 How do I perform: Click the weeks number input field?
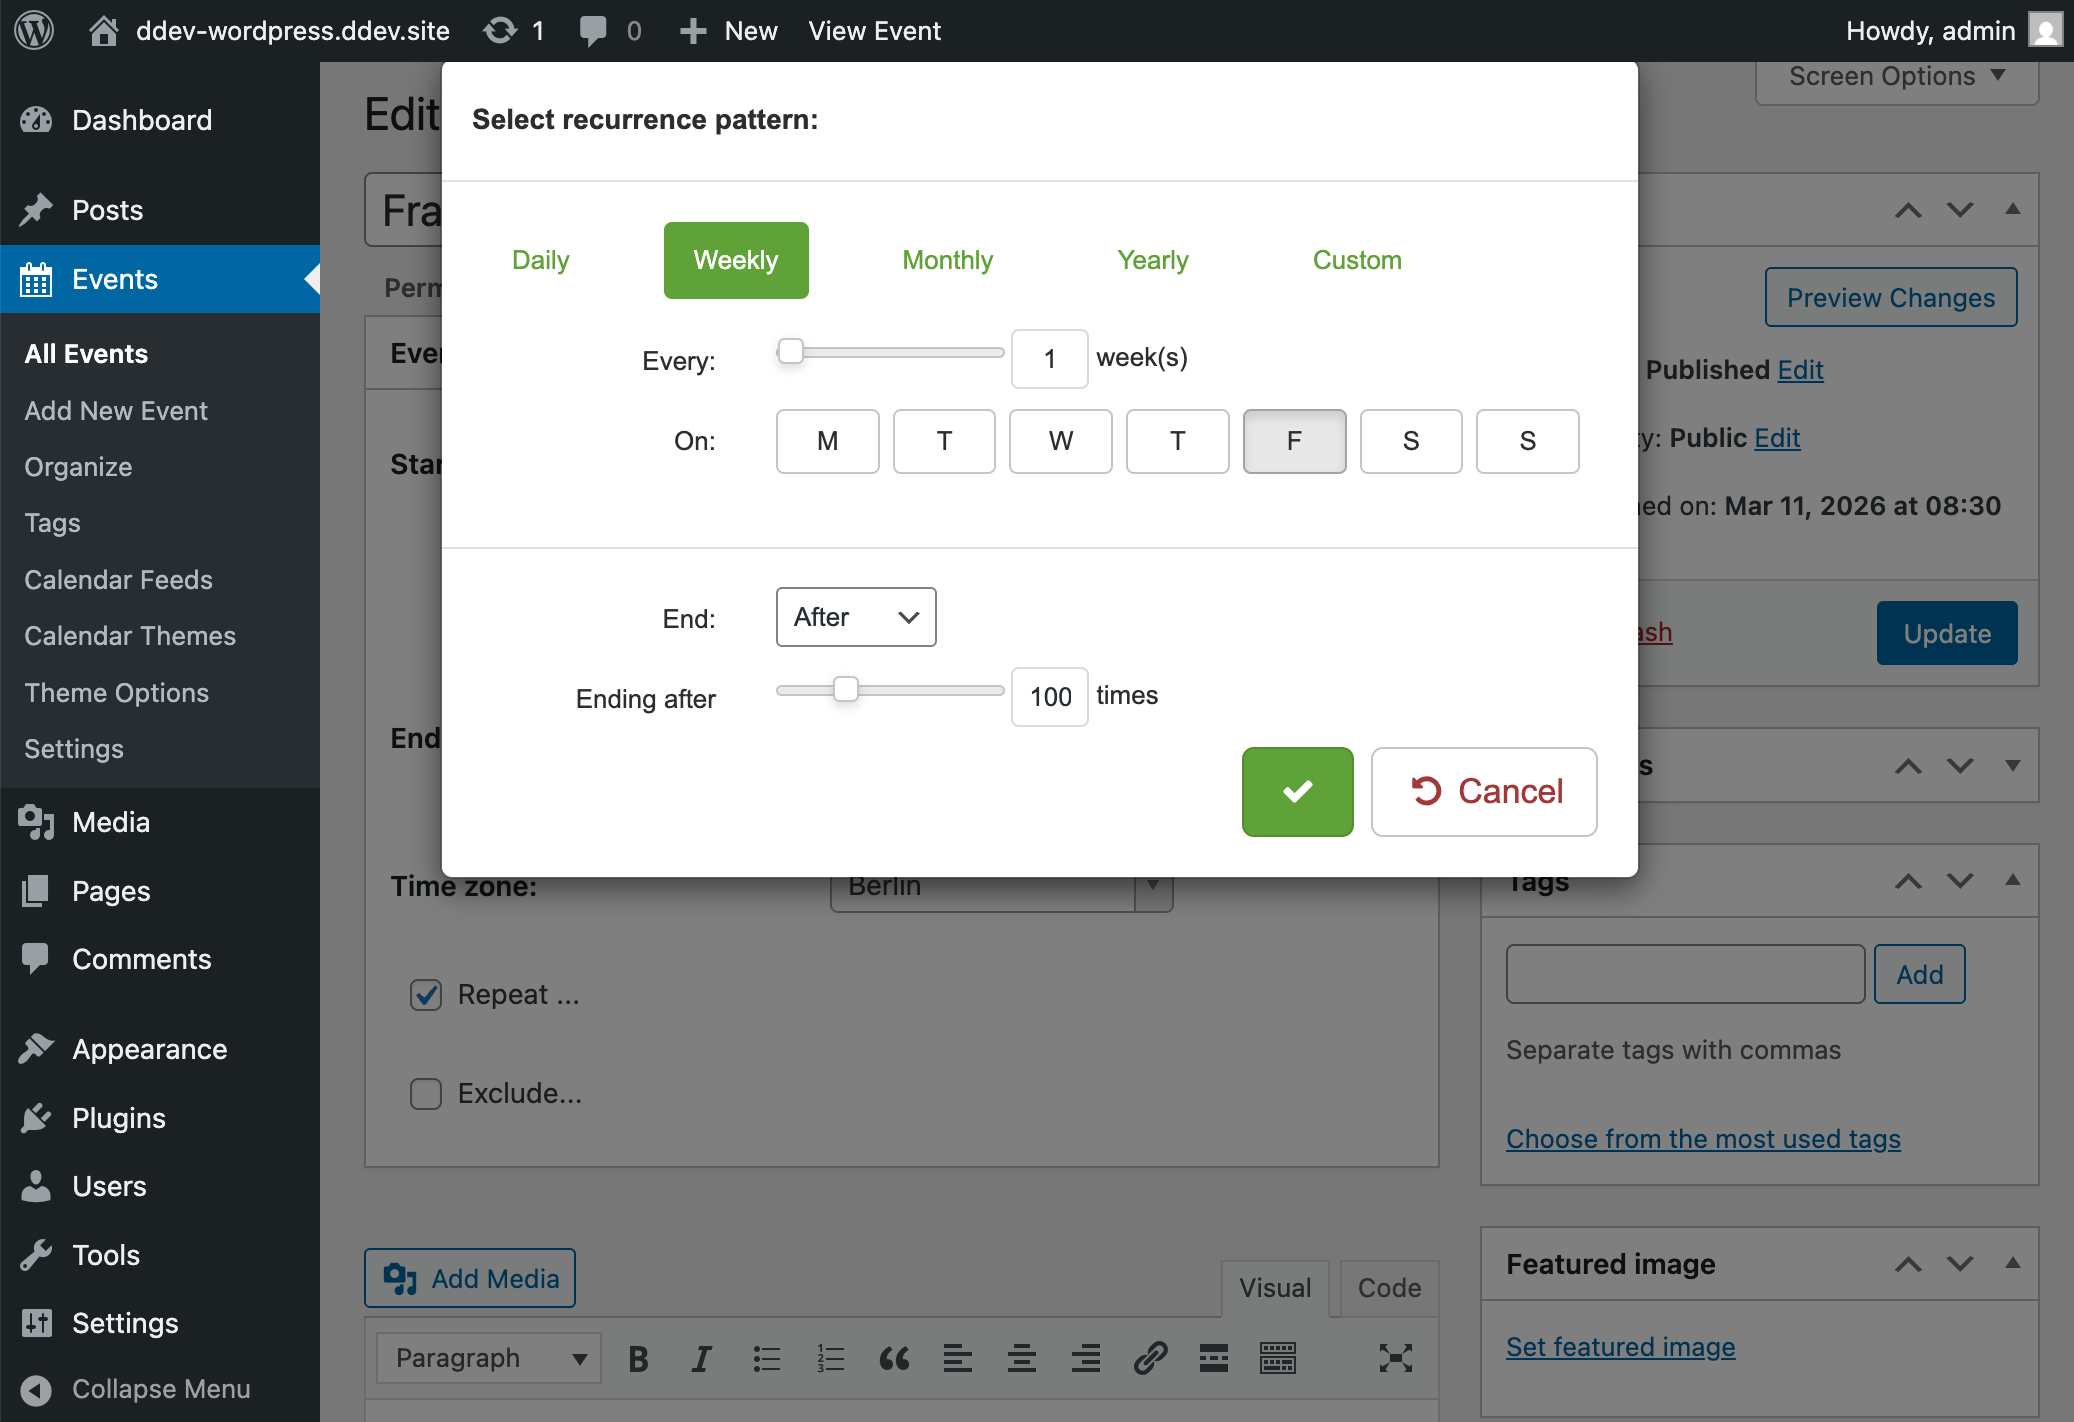1049,358
